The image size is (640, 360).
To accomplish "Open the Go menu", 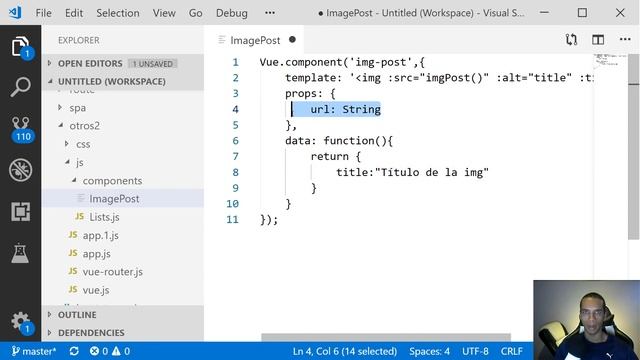I will [196, 13].
